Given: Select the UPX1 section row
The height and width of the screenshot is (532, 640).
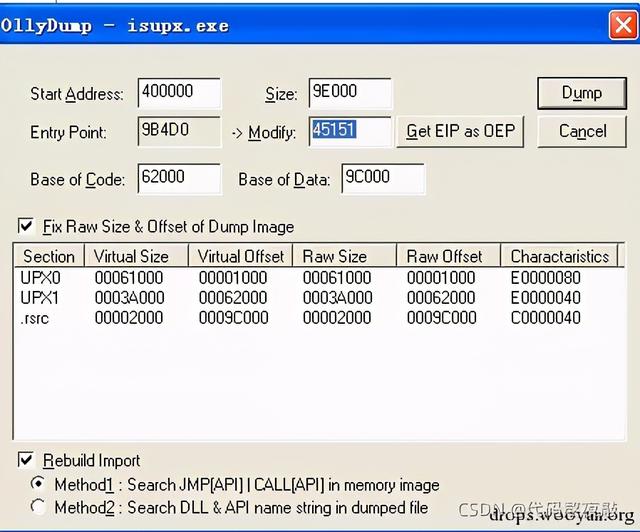Looking at the screenshot, I should pyautogui.click(x=318, y=298).
